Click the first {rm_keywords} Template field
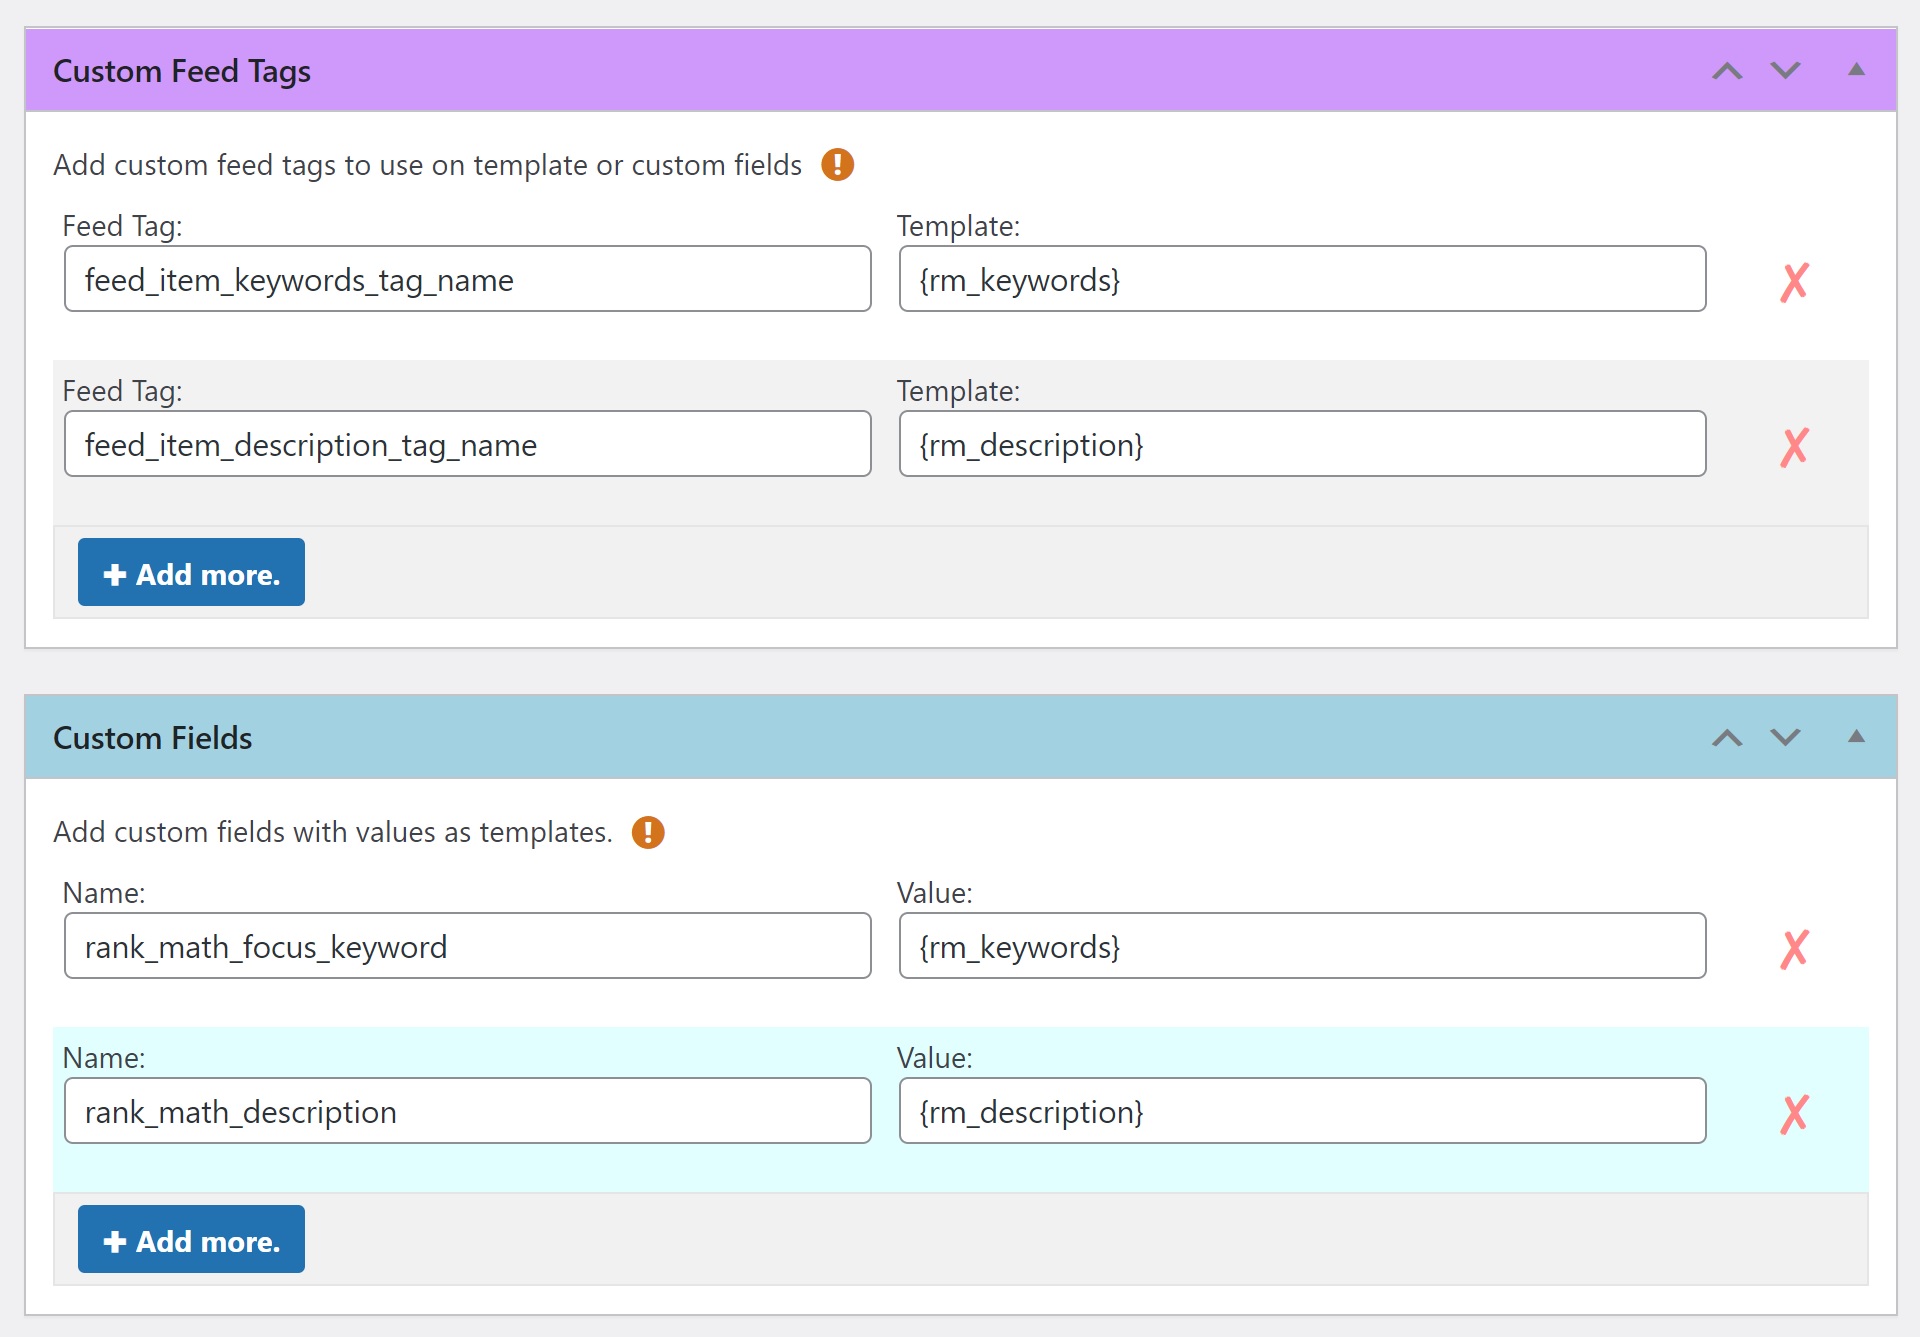This screenshot has height=1337, width=1920. [1301, 280]
